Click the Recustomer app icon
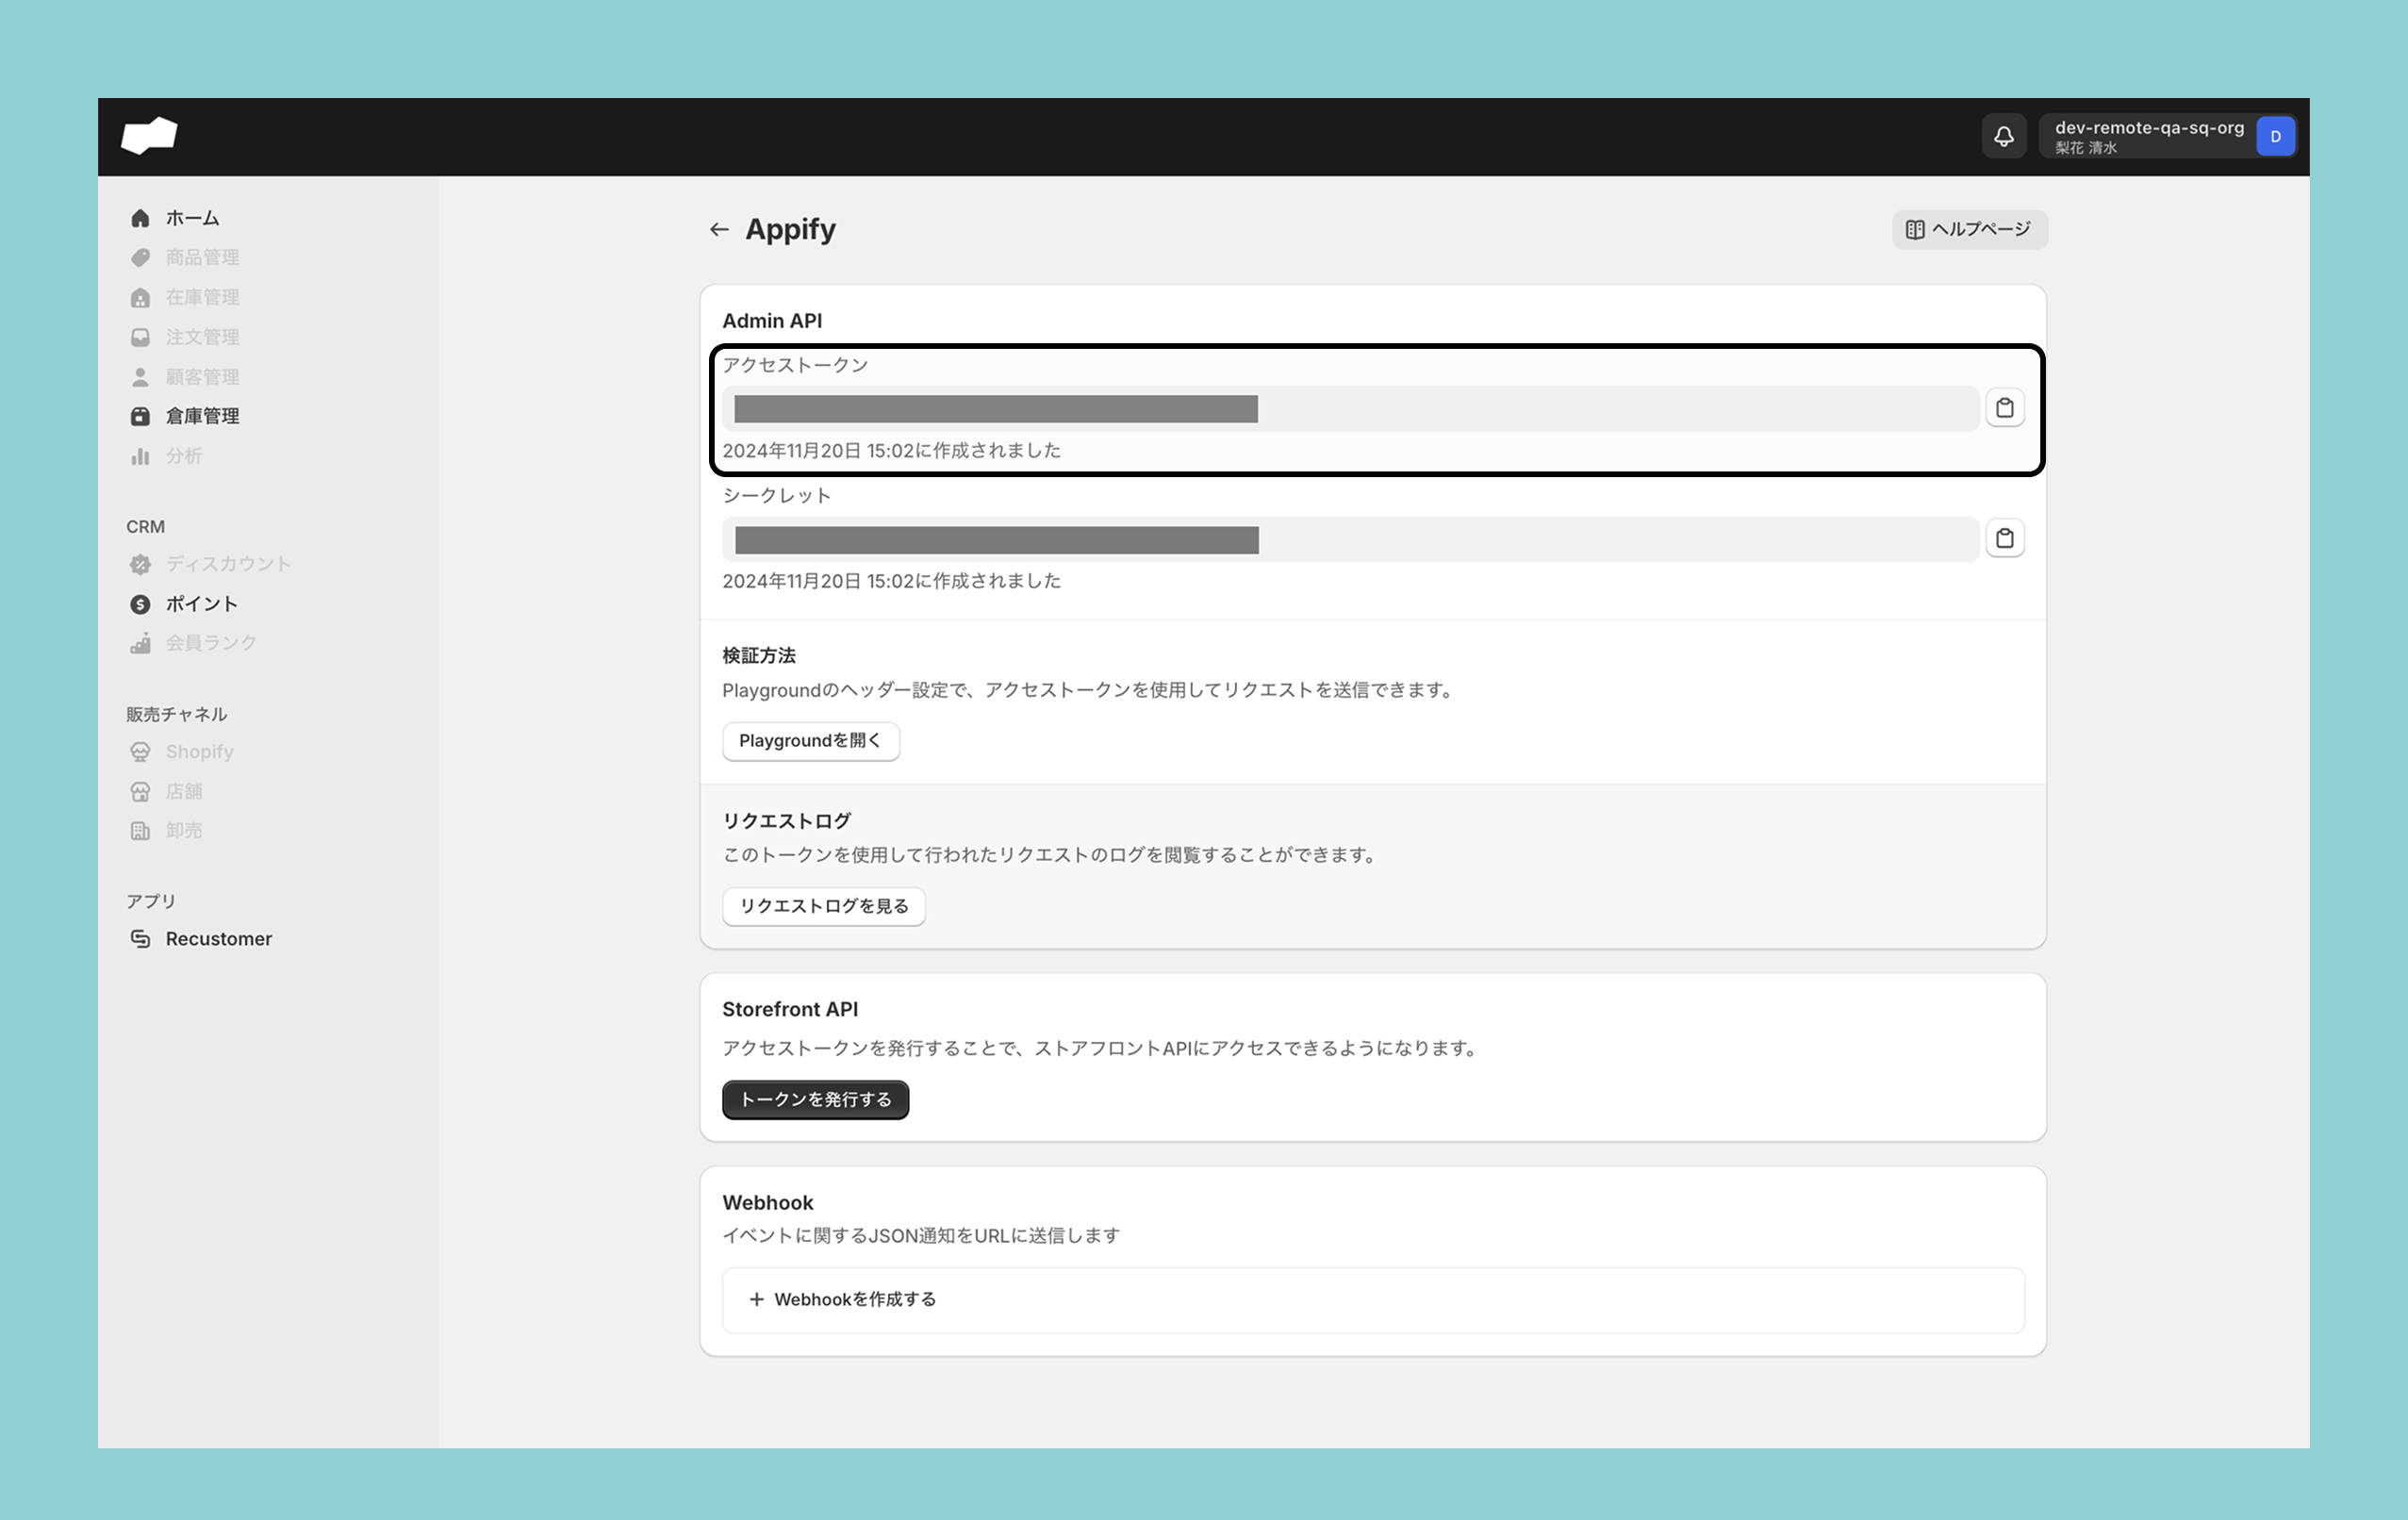Viewport: 2408px width, 1520px height. coord(140,939)
